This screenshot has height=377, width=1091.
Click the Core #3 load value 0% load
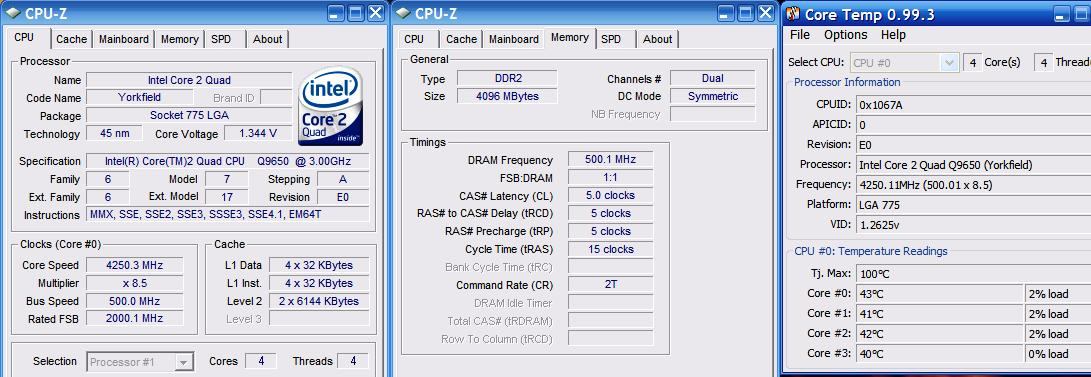click(1058, 354)
